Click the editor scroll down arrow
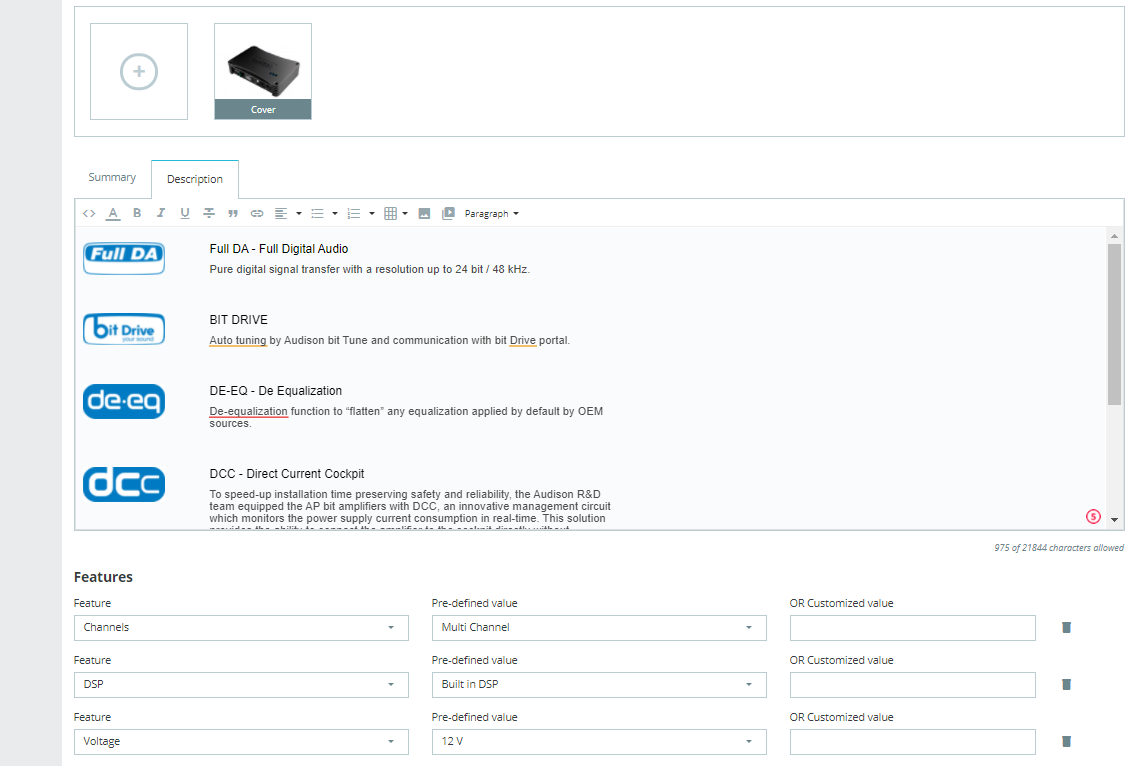Screen dimensions: 1144x766 (1114, 520)
